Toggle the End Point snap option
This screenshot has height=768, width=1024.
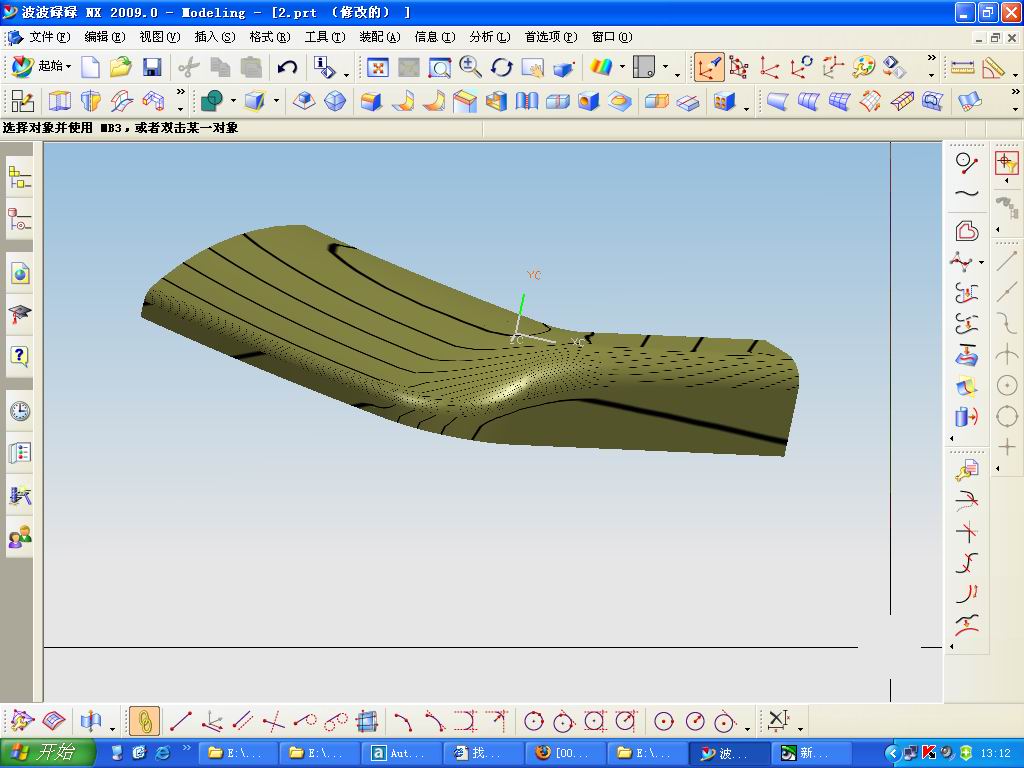[x=1006, y=260]
